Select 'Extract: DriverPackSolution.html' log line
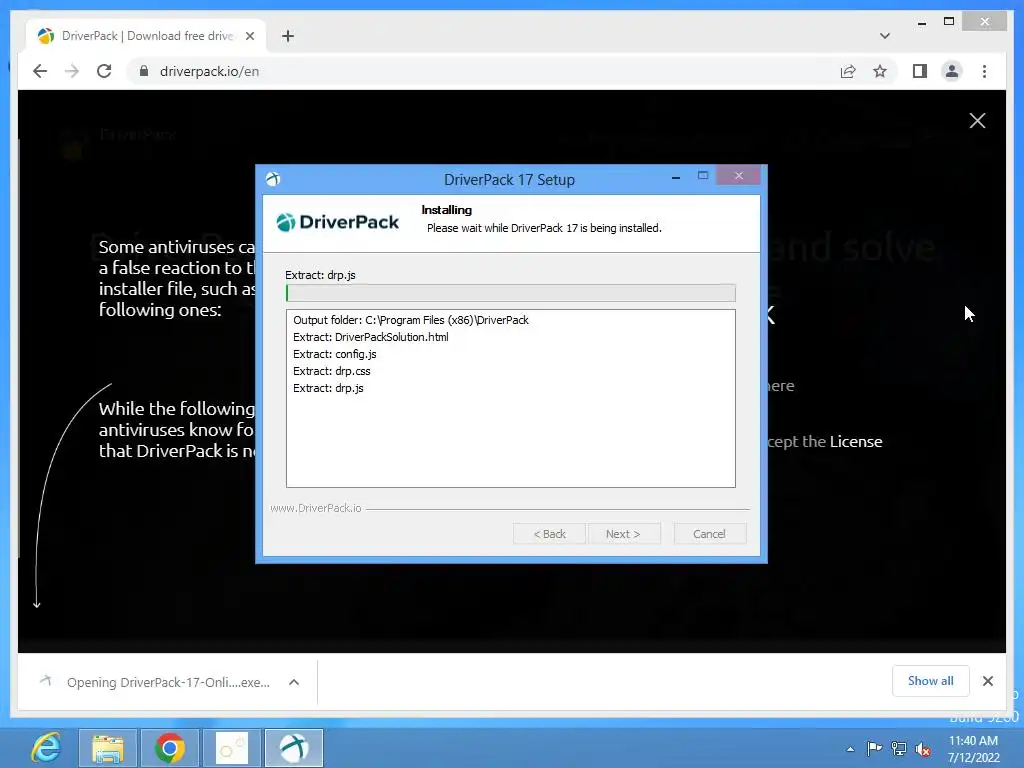This screenshot has height=768, width=1024. 371,337
